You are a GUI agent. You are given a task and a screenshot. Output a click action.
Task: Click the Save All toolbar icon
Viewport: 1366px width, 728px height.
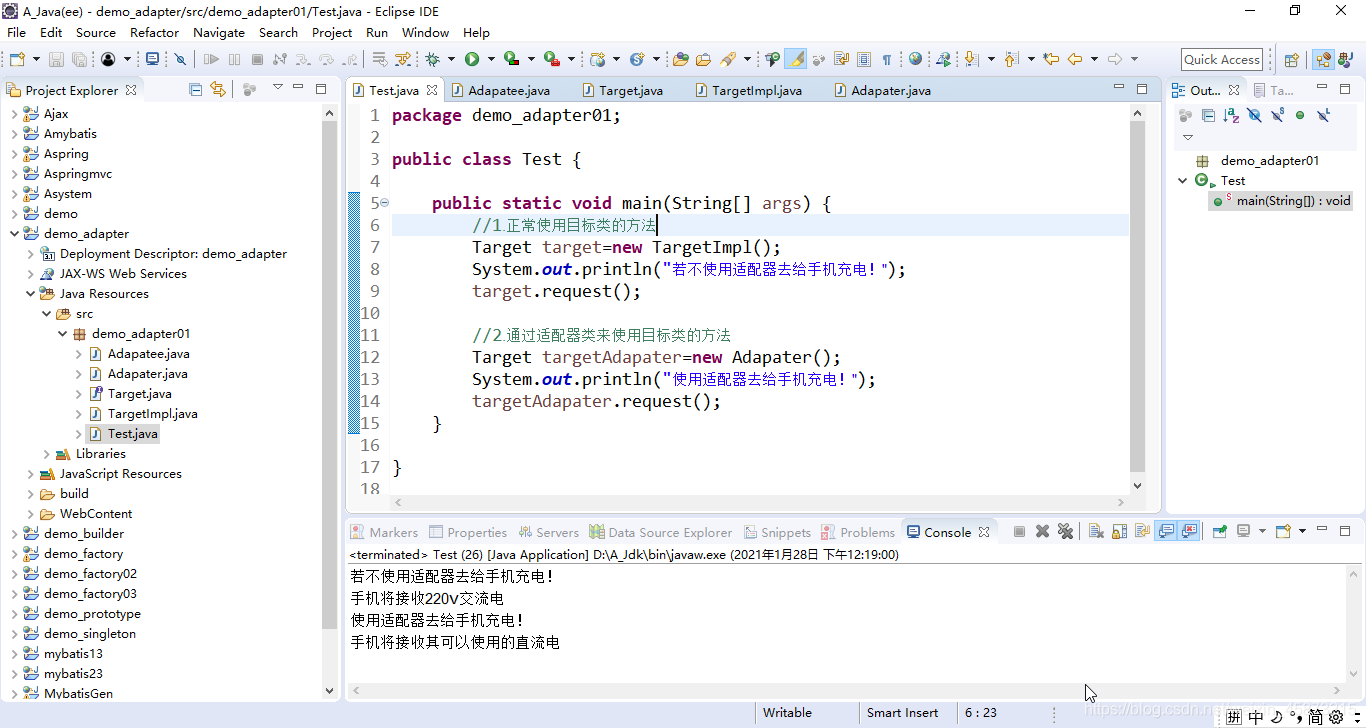point(79,59)
